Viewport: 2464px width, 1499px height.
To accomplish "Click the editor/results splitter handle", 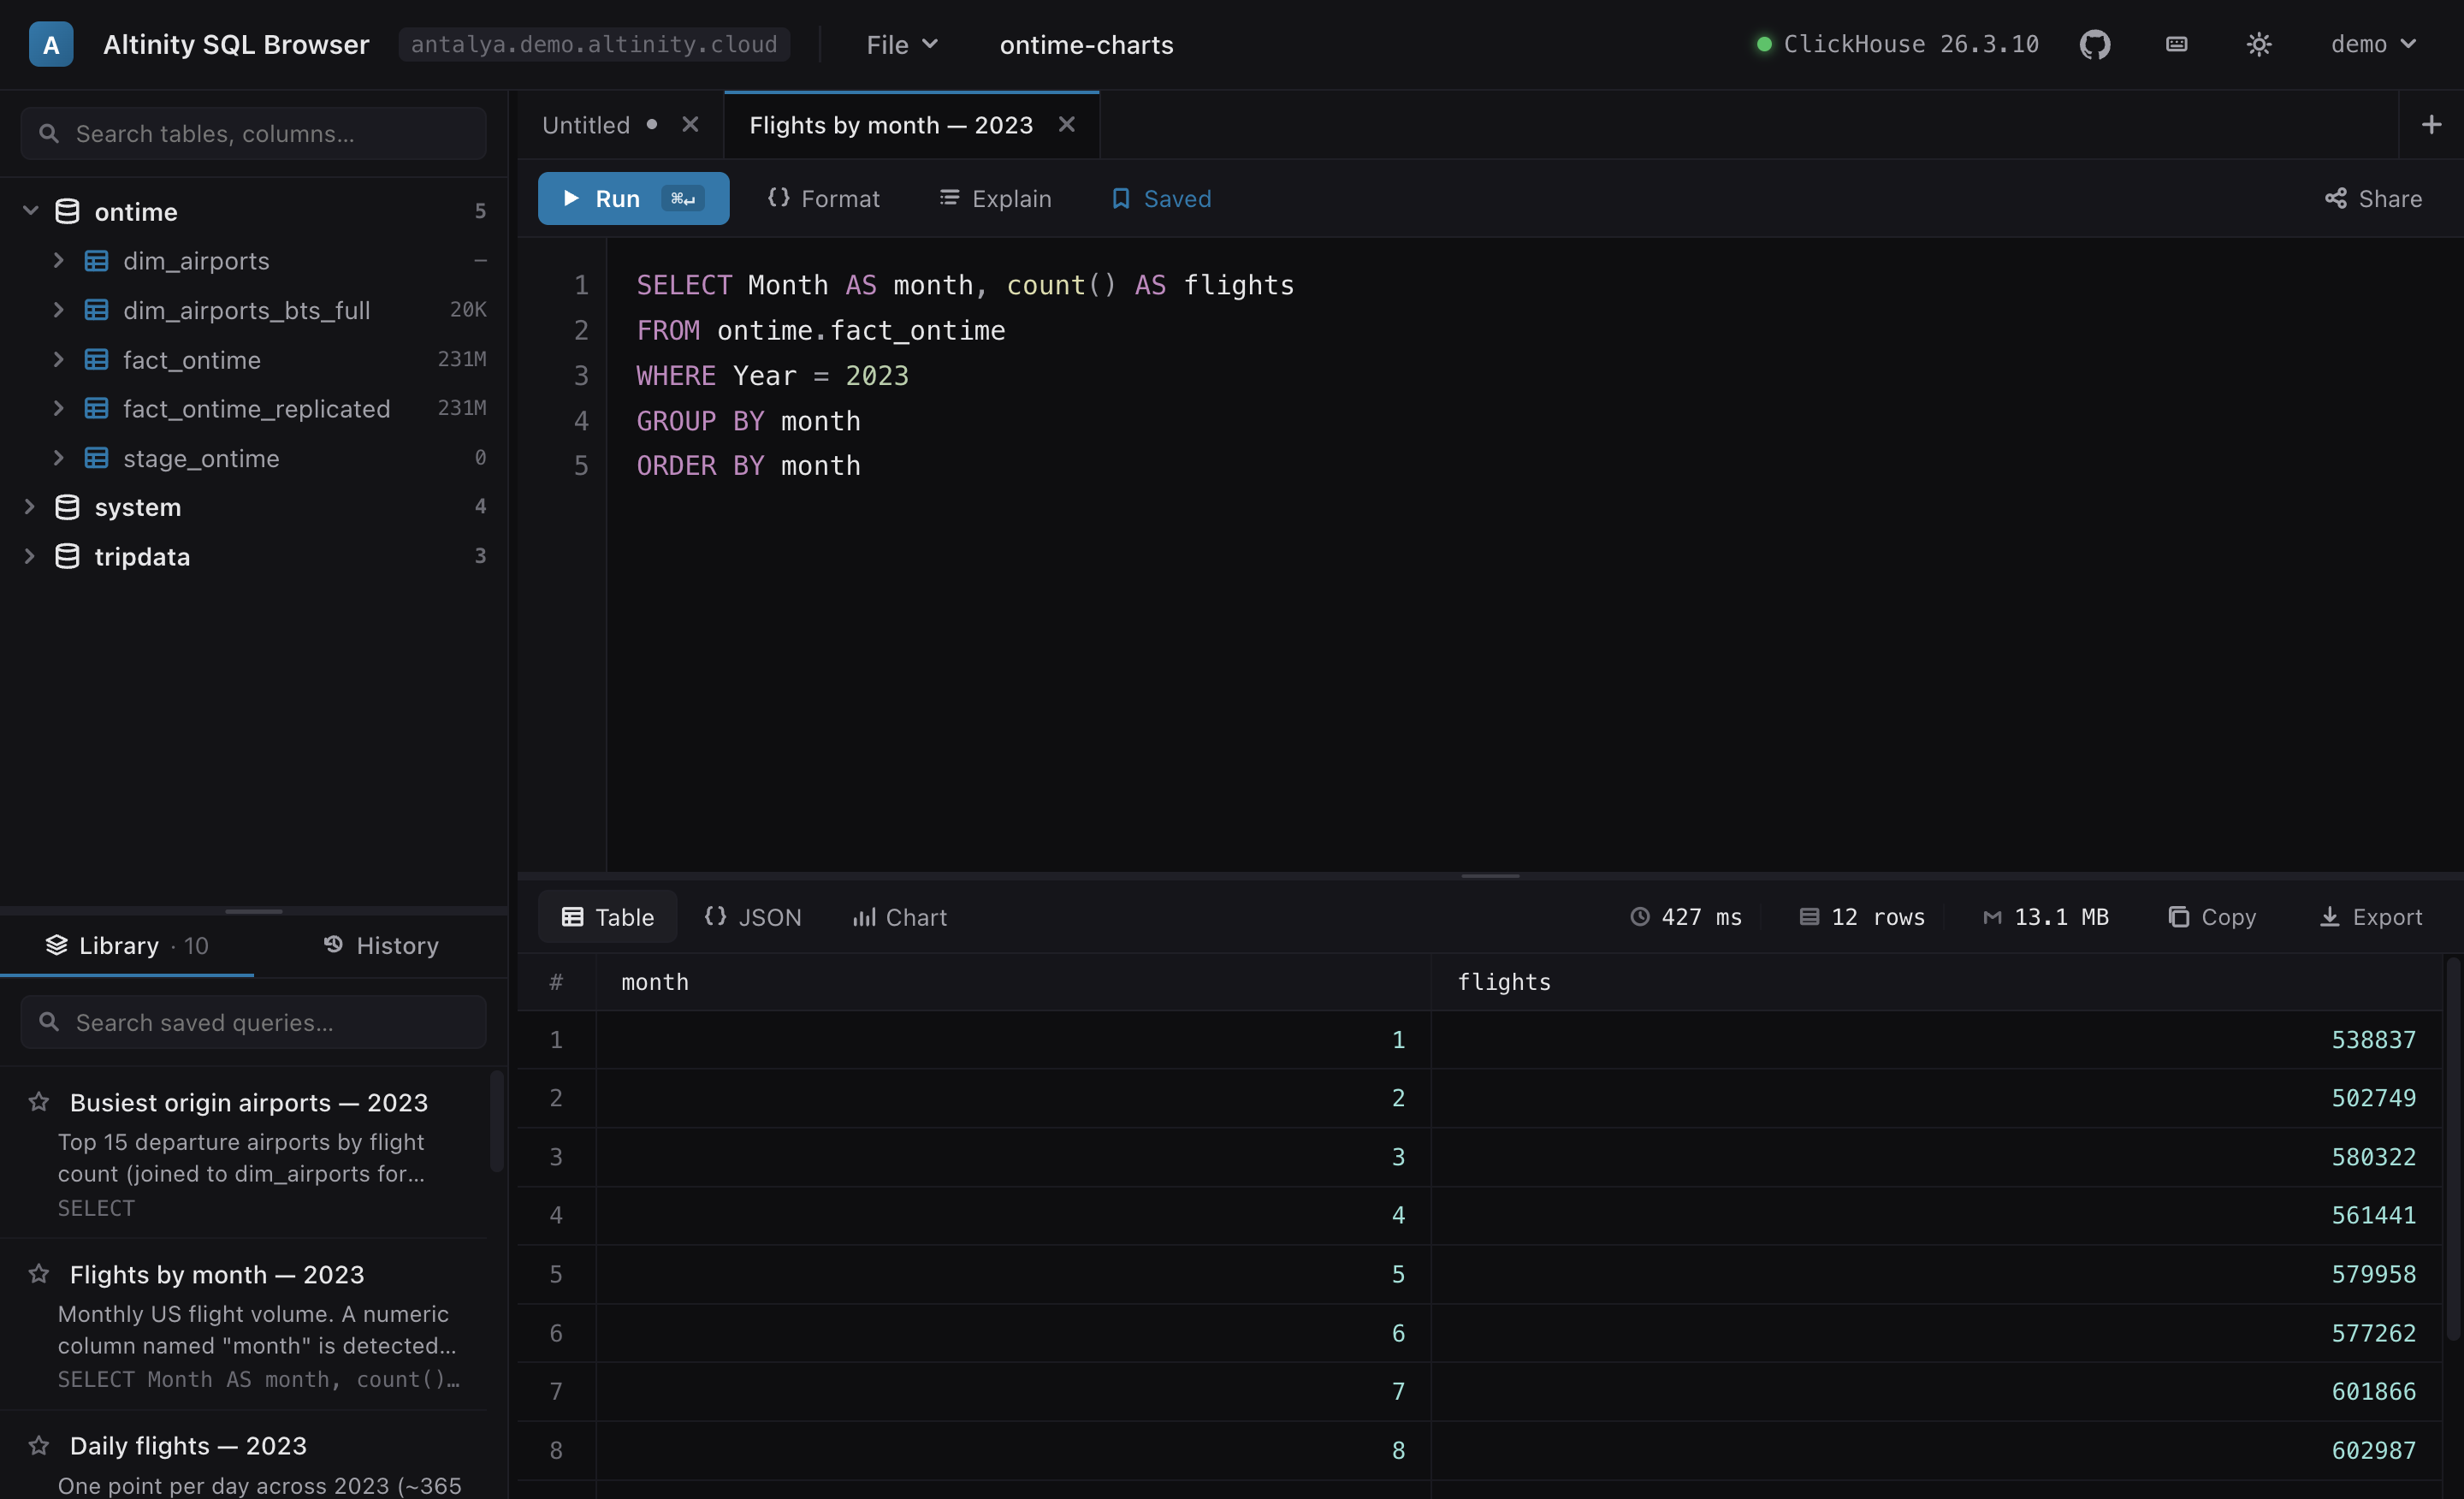I will click(1490, 876).
